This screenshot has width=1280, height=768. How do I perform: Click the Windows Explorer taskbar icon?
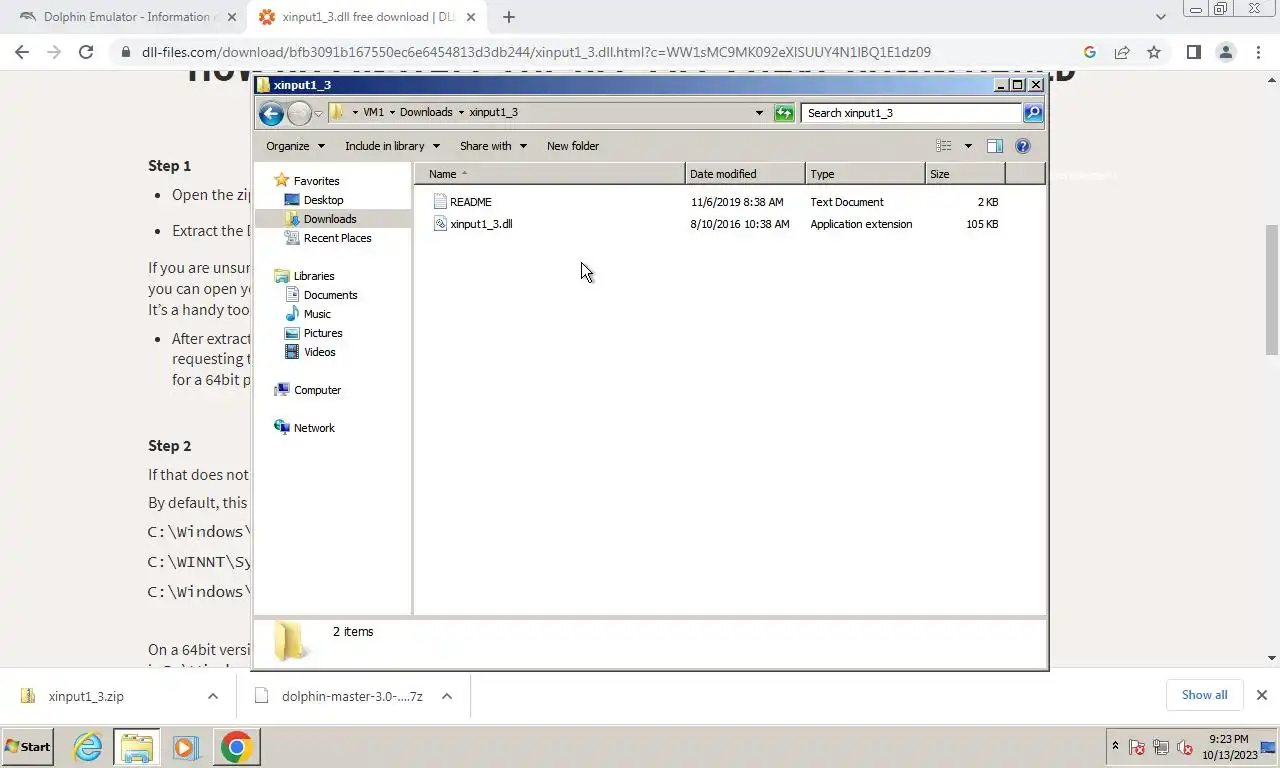tap(137, 747)
